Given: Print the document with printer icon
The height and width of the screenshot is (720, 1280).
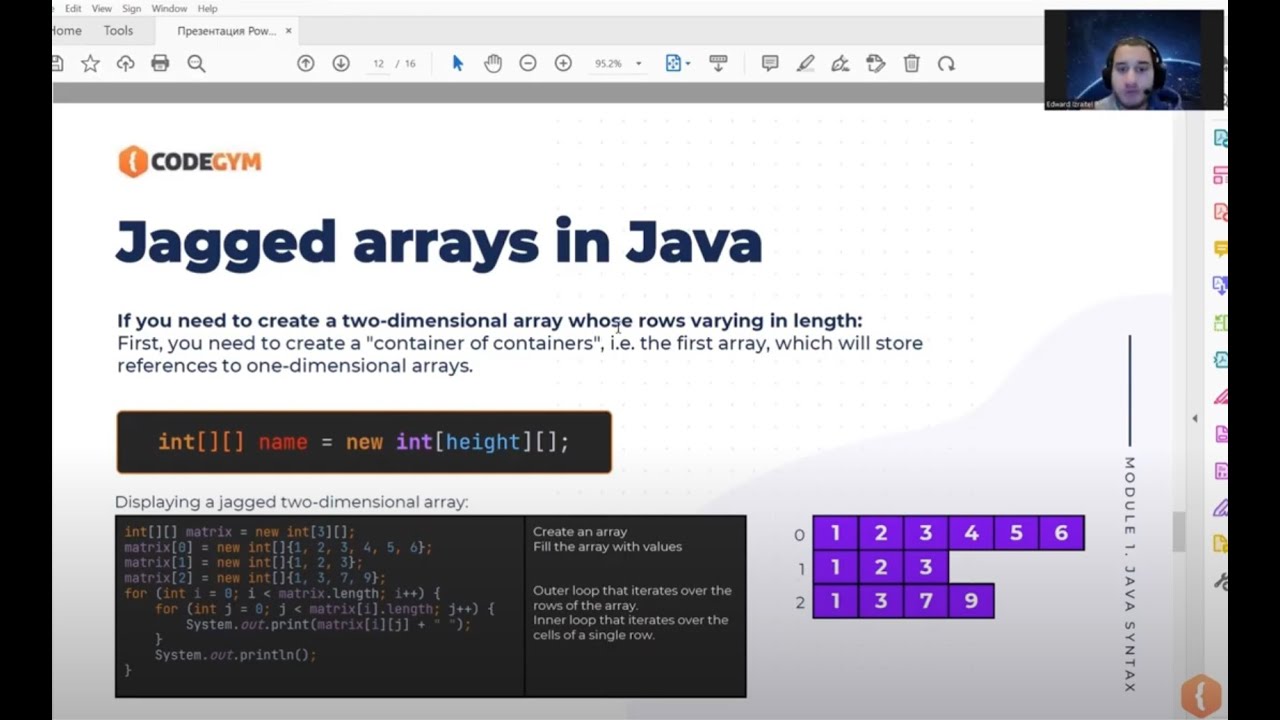Looking at the screenshot, I should point(160,63).
